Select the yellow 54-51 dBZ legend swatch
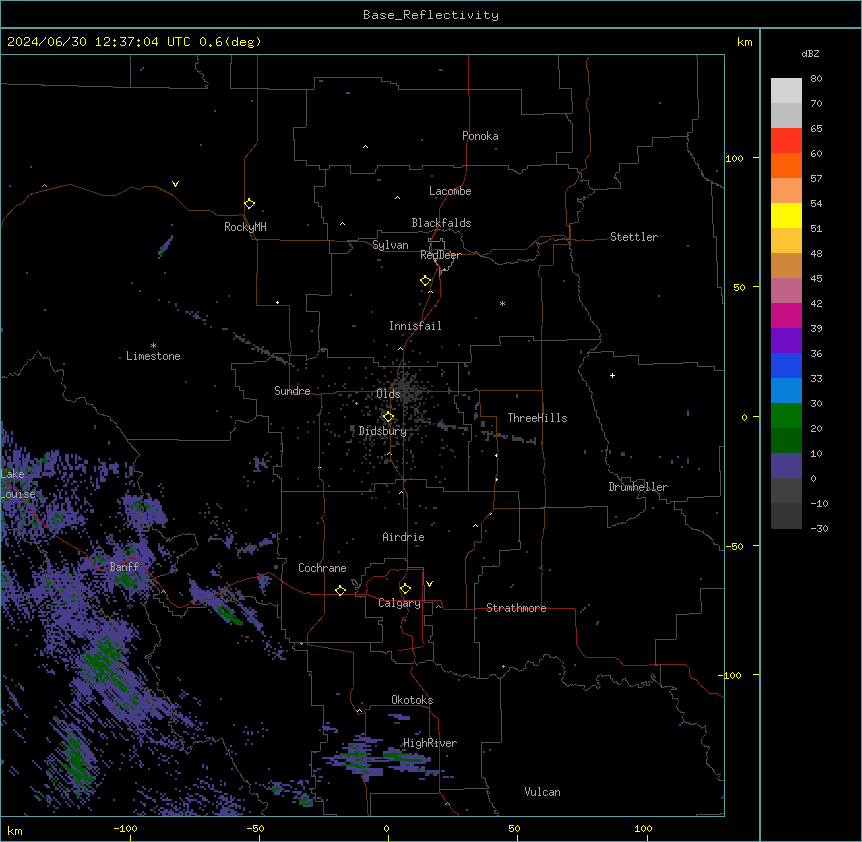 786,215
